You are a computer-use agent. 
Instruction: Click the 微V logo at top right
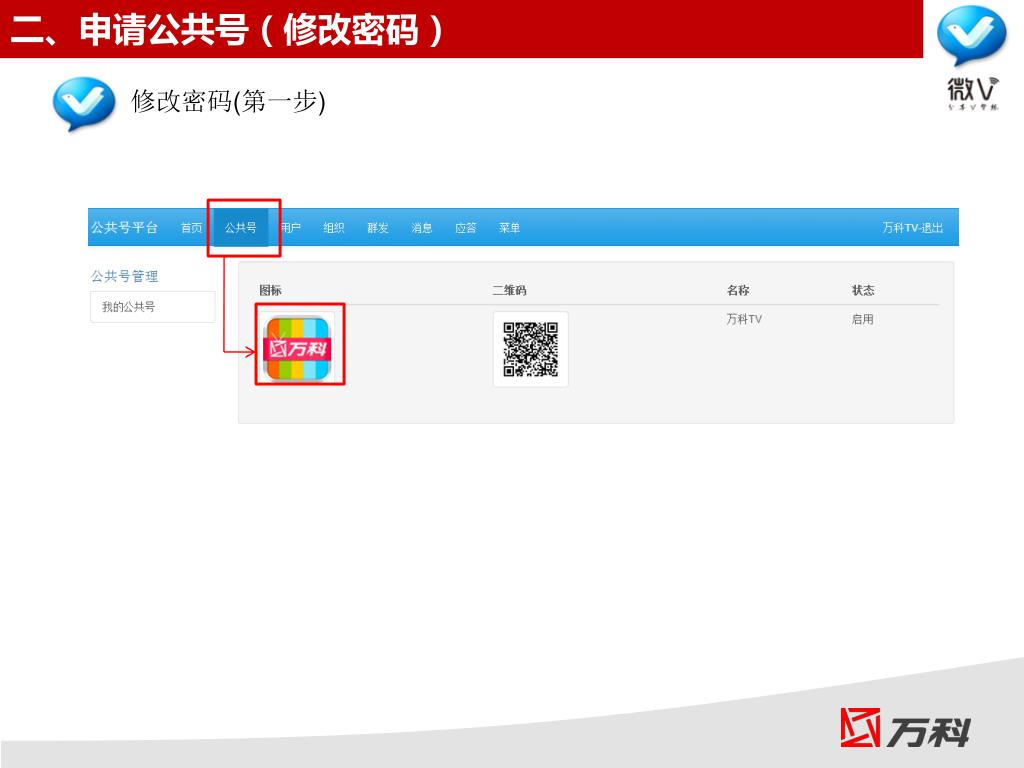972,57
